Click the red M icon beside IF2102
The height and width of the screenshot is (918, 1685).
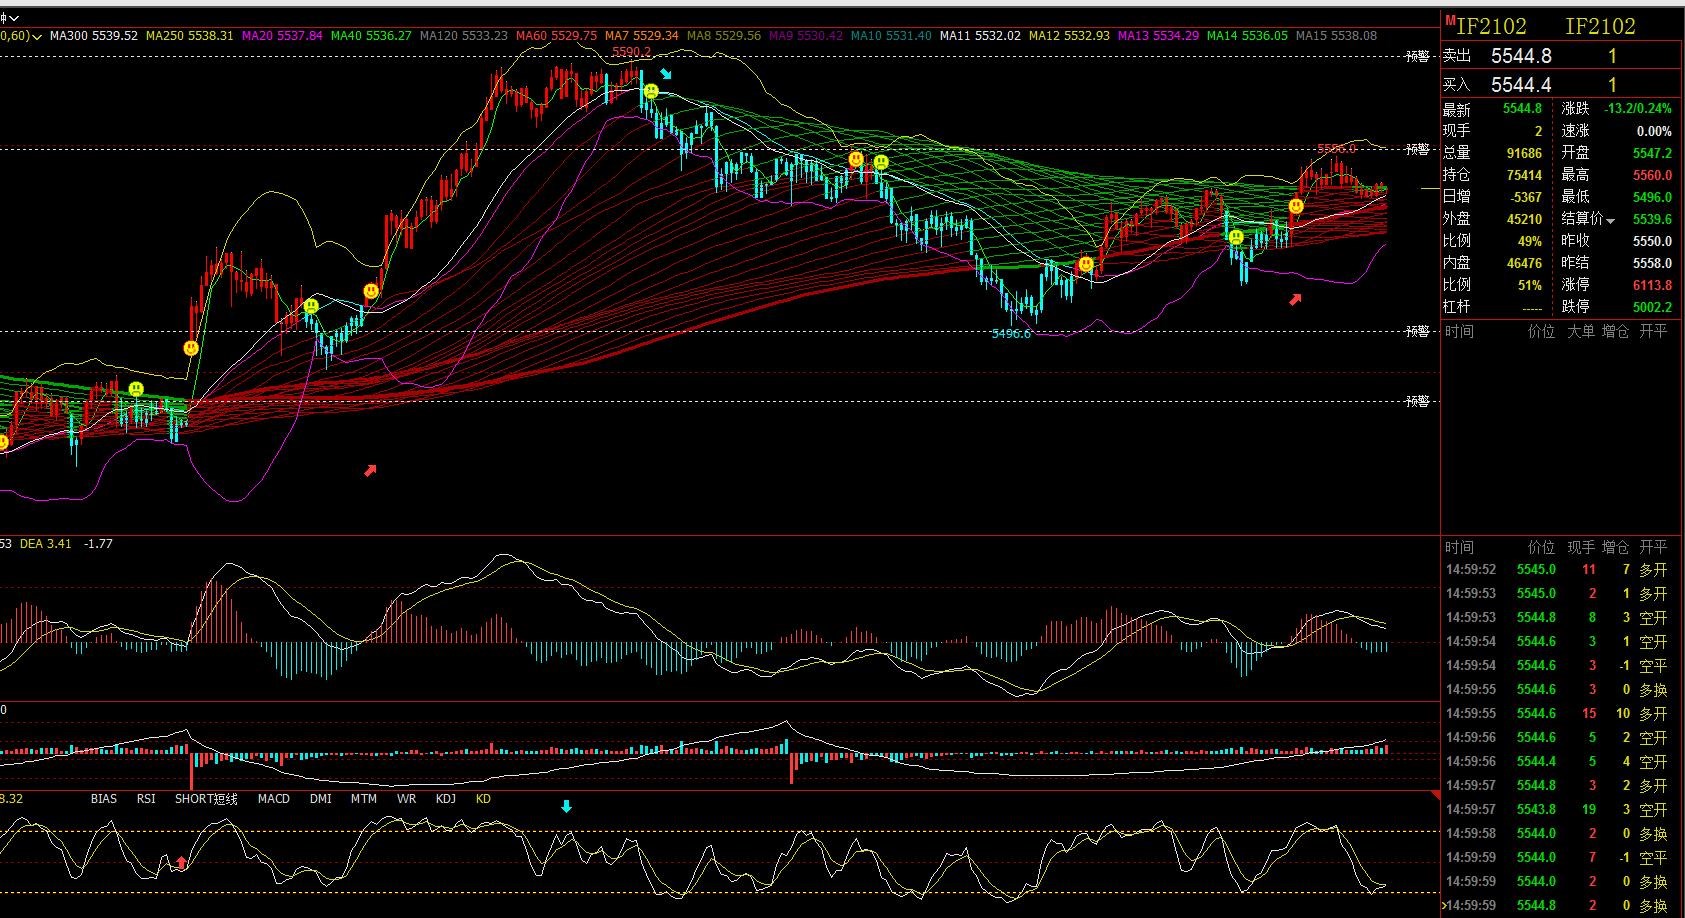(1449, 20)
